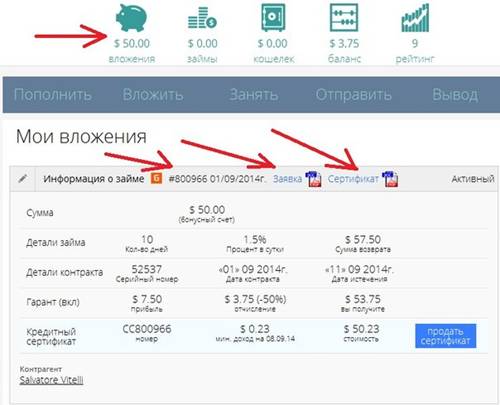Click the bar chart rating icon
The width and height of the screenshot is (500, 405).
[x=415, y=18]
